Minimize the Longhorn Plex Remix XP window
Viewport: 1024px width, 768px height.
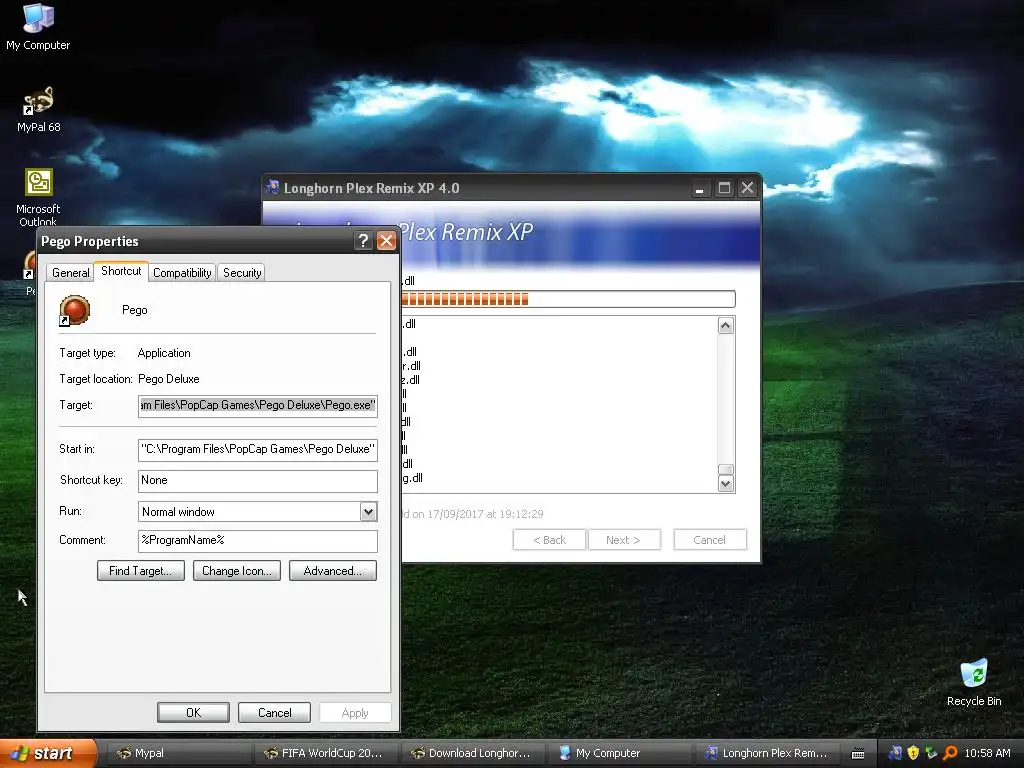pyautogui.click(x=699, y=188)
